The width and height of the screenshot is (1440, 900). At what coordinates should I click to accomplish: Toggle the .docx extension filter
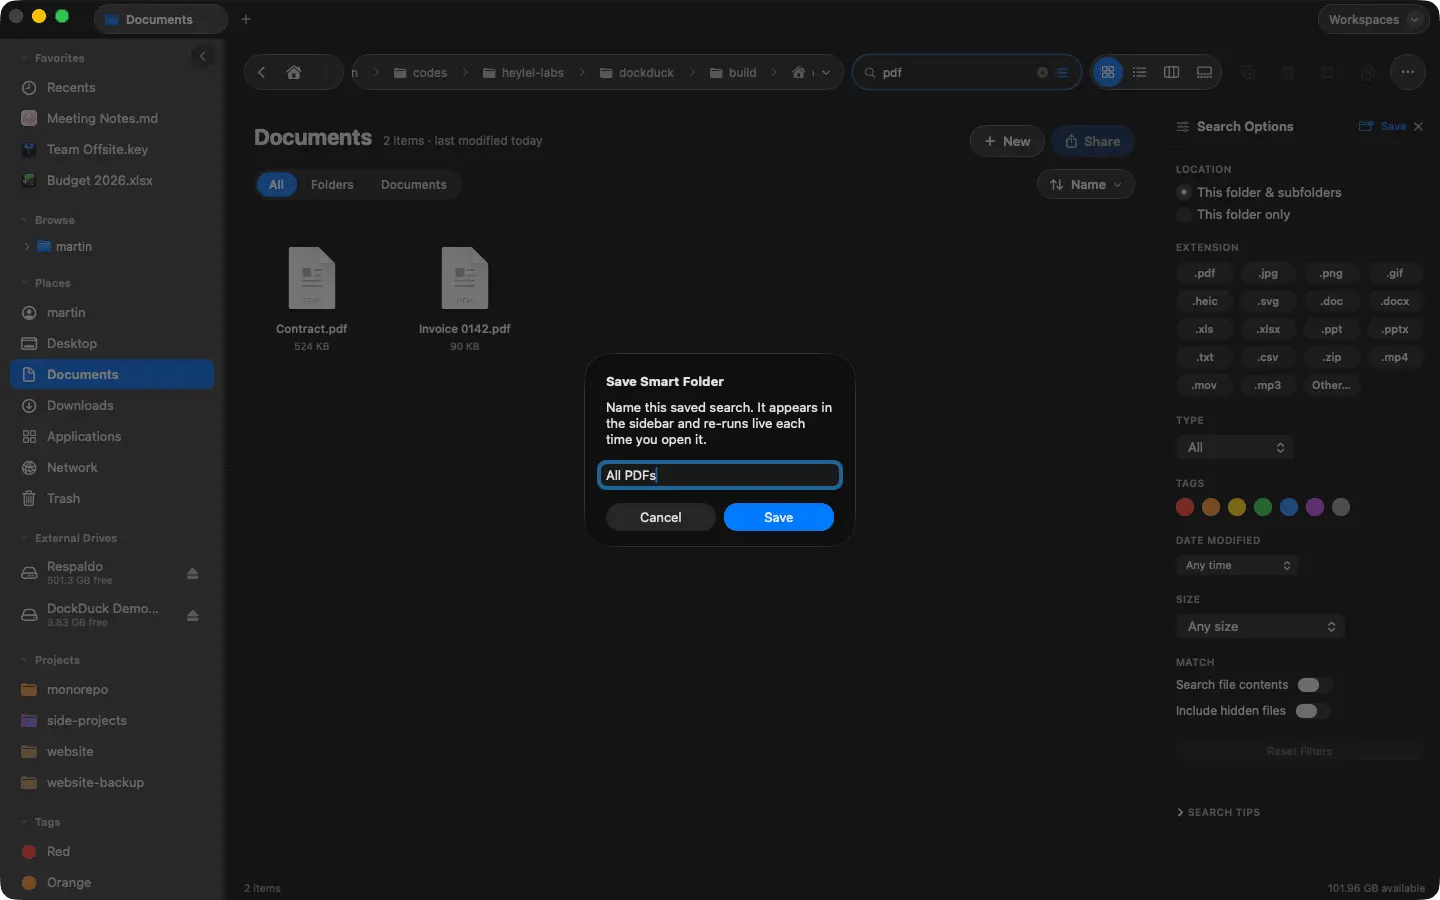(1394, 301)
